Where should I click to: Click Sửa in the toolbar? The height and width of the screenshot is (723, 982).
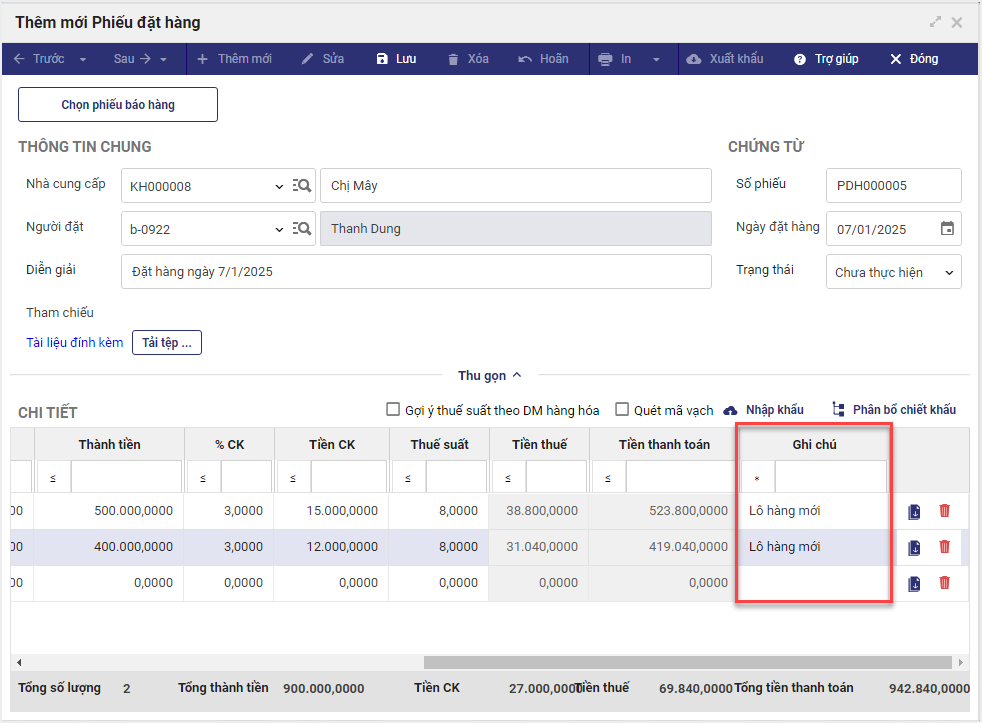322,59
